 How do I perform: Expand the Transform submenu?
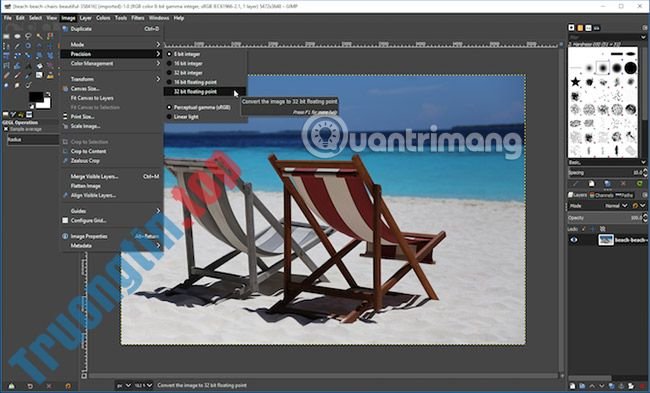[x=112, y=79]
